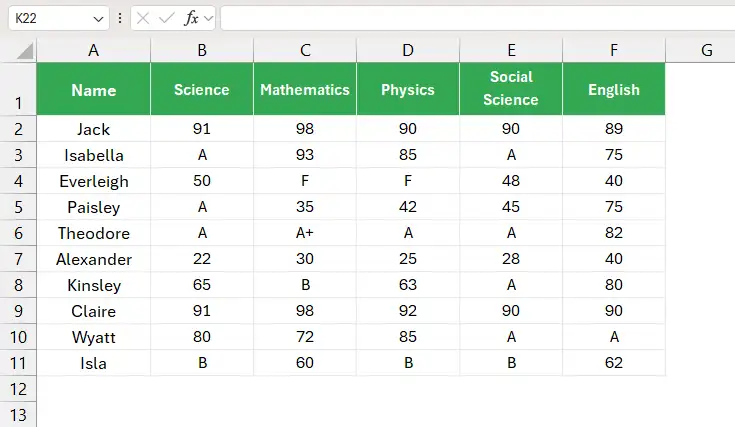Click inside the formula bar input field
This screenshot has height=427, width=735.
(478, 18)
